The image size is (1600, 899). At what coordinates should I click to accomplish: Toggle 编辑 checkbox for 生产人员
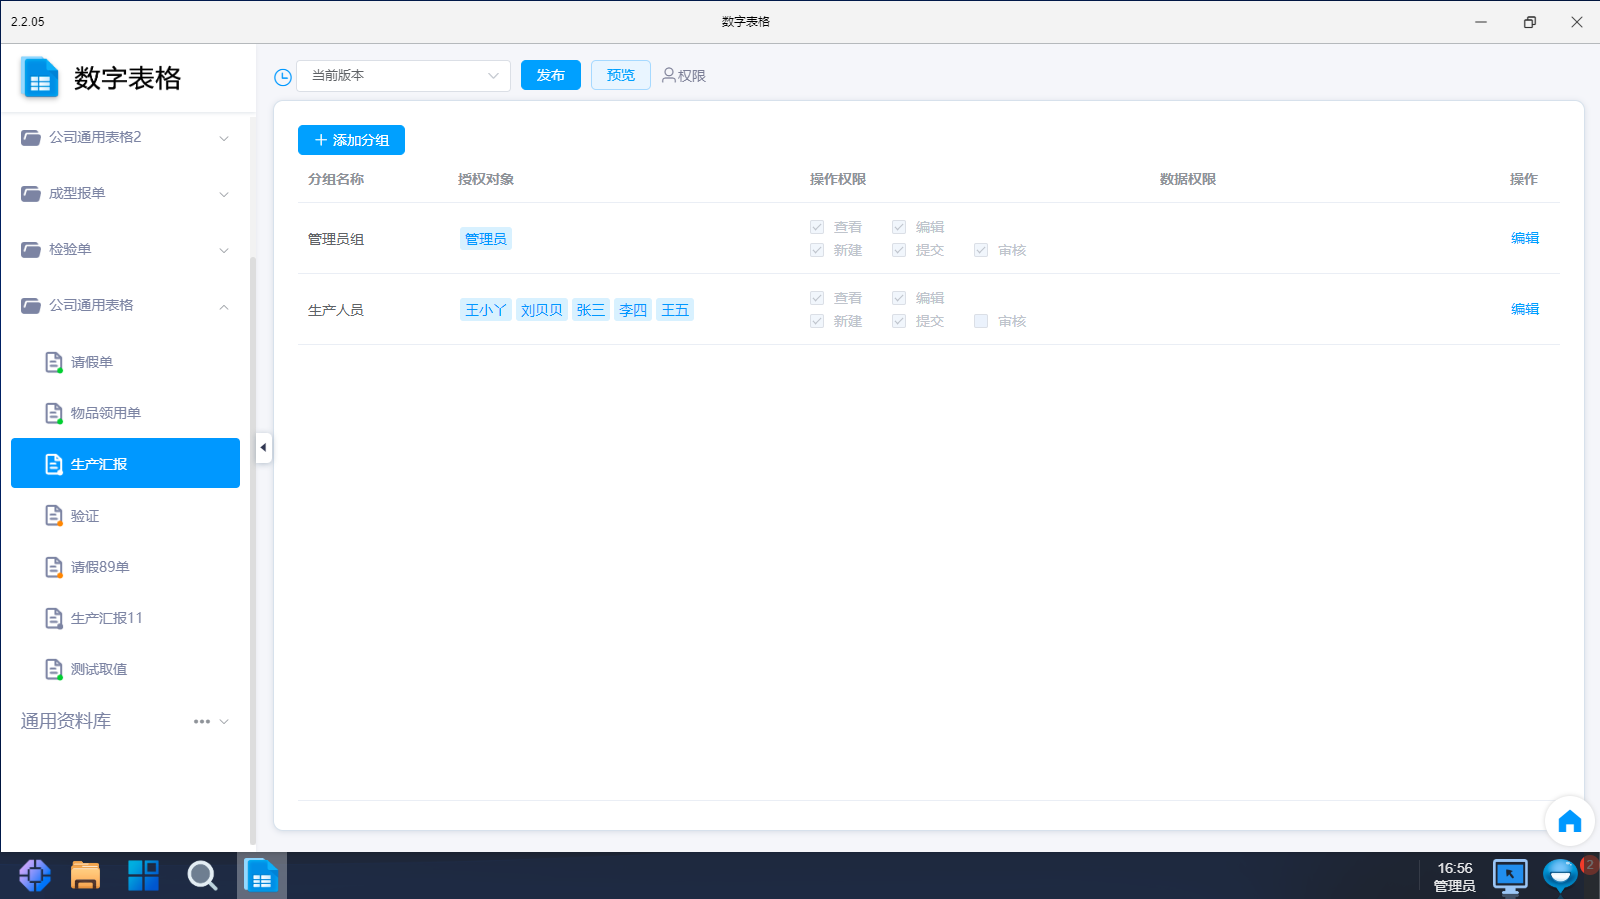pyautogui.click(x=899, y=298)
